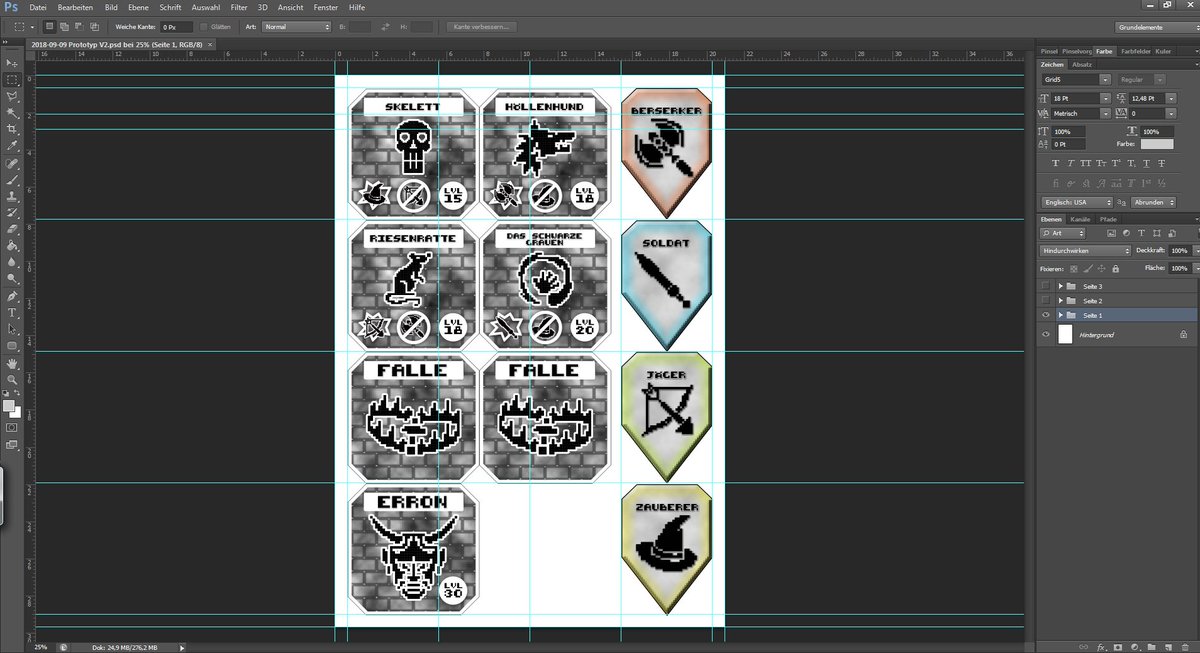Select the Path Selection tool
Viewport: 1200px width, 653px height.
point(13,328)
